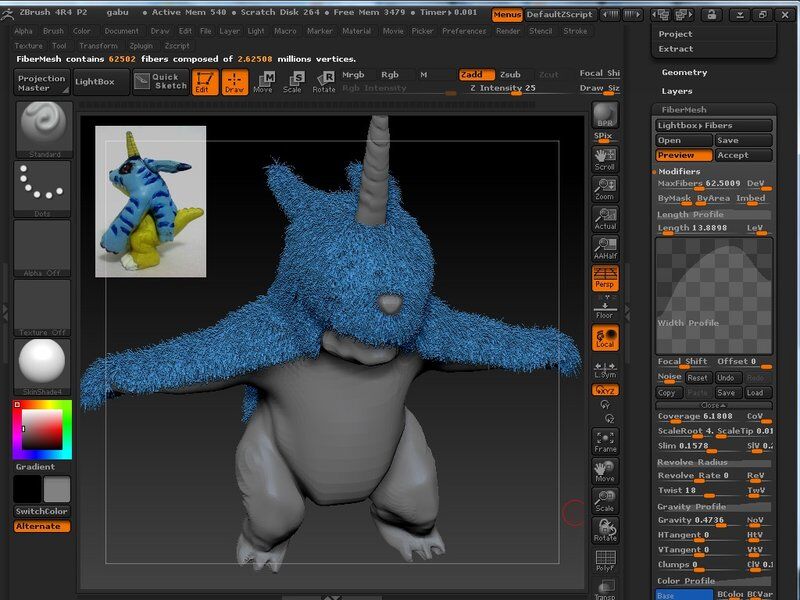The width and height of the screenshot is (800, 600).
Task: Click the Actual size icon
Action: coord(605,219)
